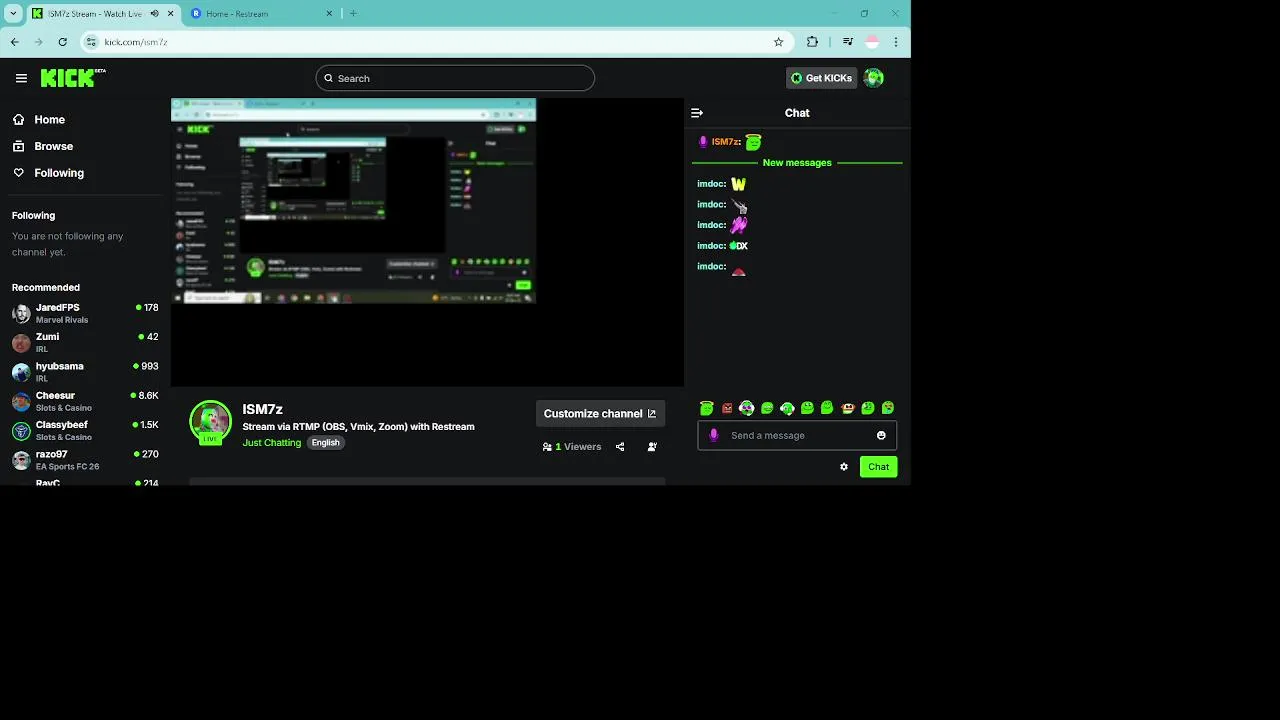
Task: Open chat settings gear icon
Action: [x=844, y=467]
